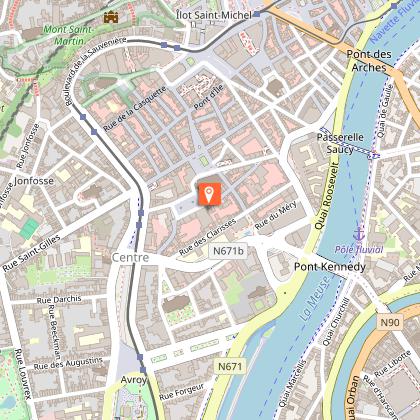420x420 pixels.
Task: Select the Rue de la Casquette label
Action: tap(134, 109)
